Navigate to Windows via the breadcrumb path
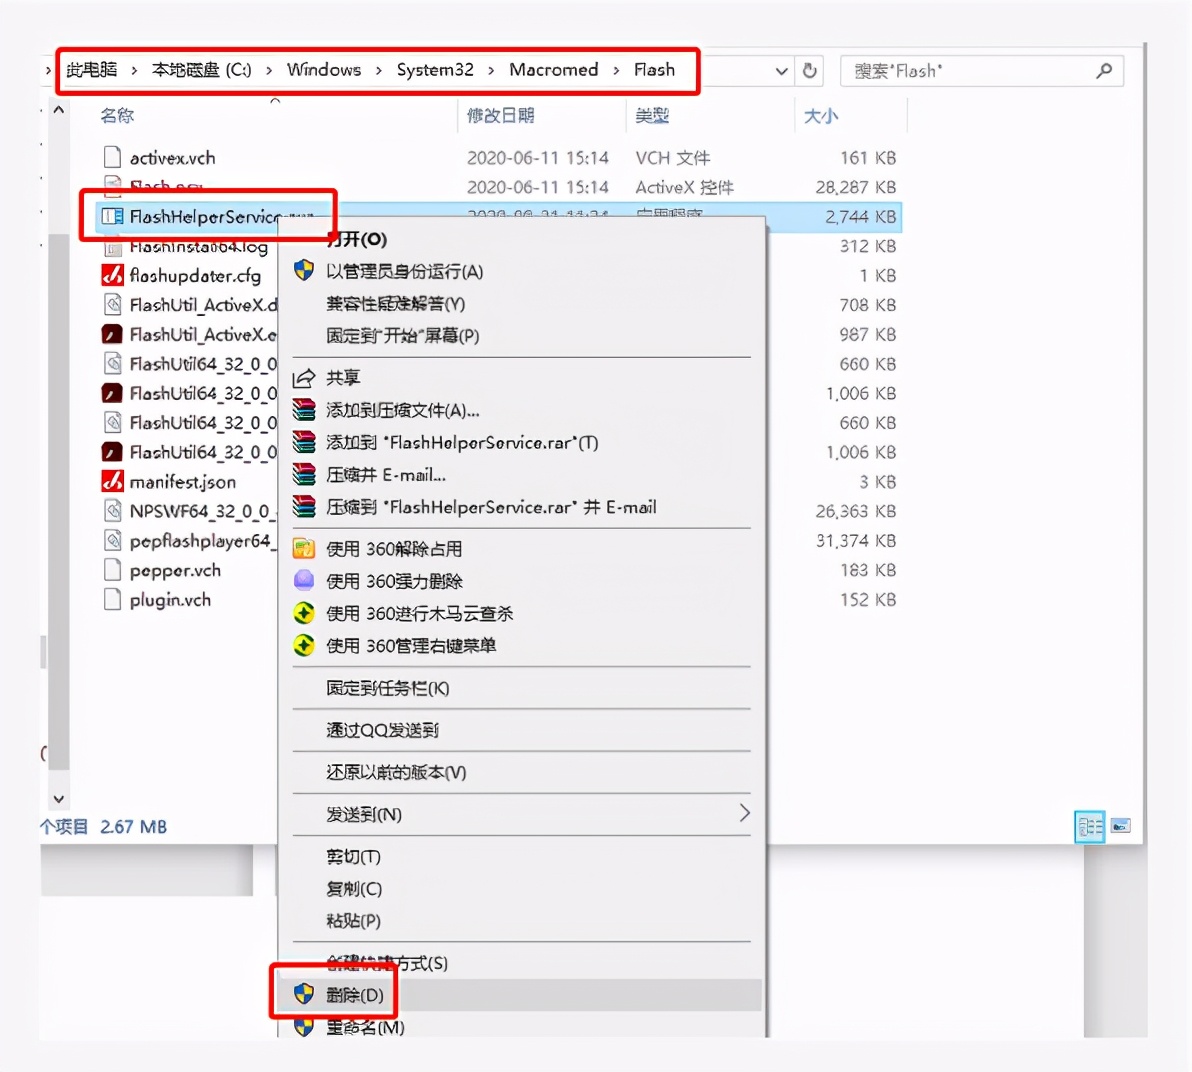 coord(323,70)
